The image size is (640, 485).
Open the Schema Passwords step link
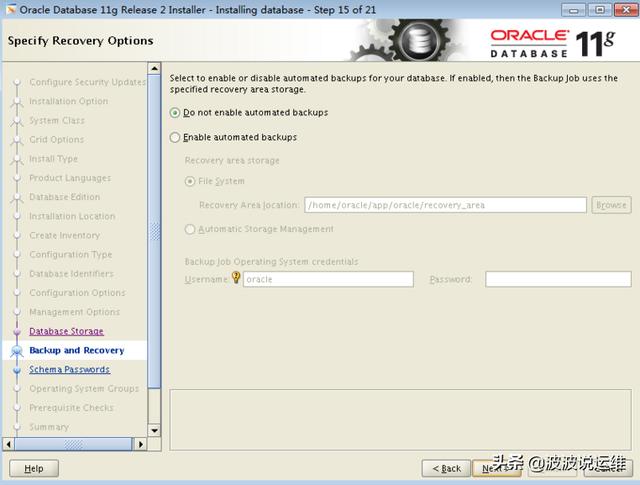pyautogui.click(x=69, y=369)
